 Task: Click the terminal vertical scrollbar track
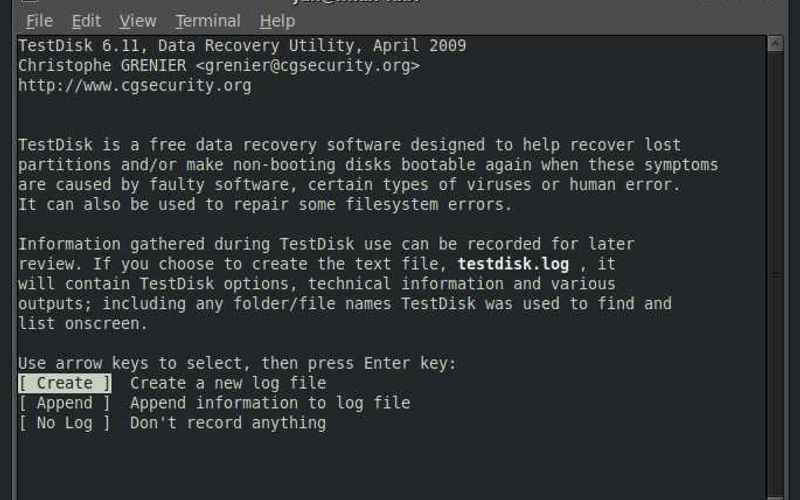(775, 270)
